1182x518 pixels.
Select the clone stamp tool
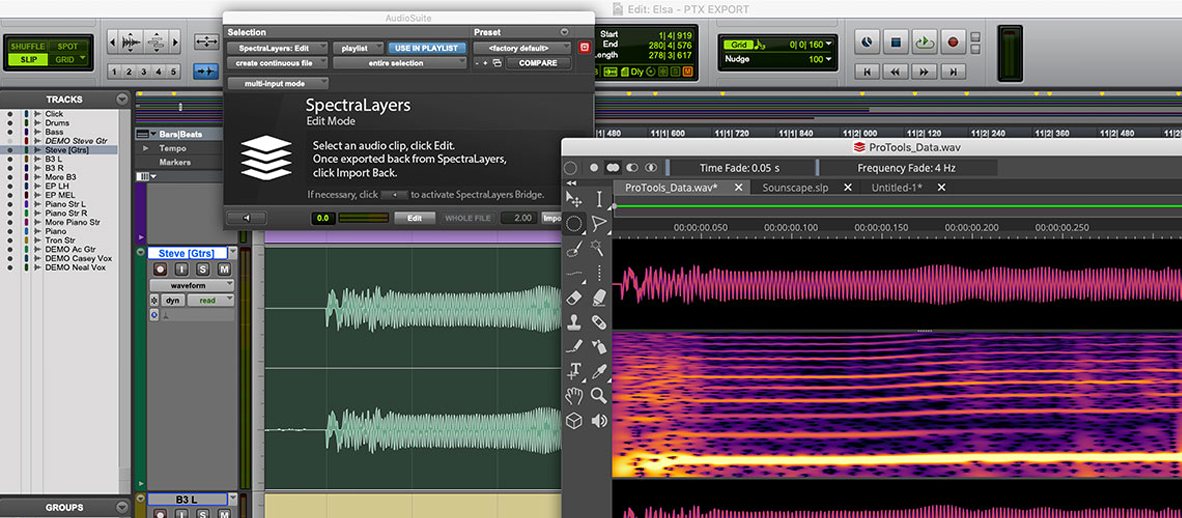click(574, 322)
